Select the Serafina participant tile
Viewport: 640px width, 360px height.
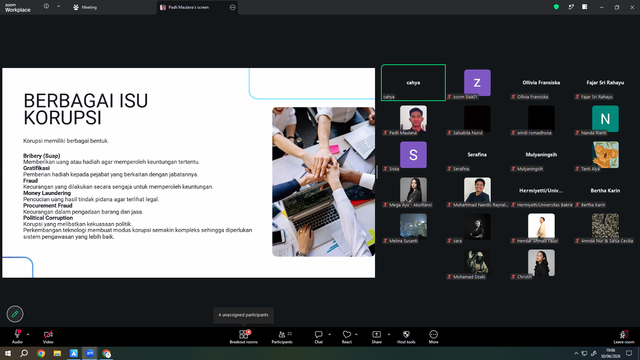tap(477, 155)
